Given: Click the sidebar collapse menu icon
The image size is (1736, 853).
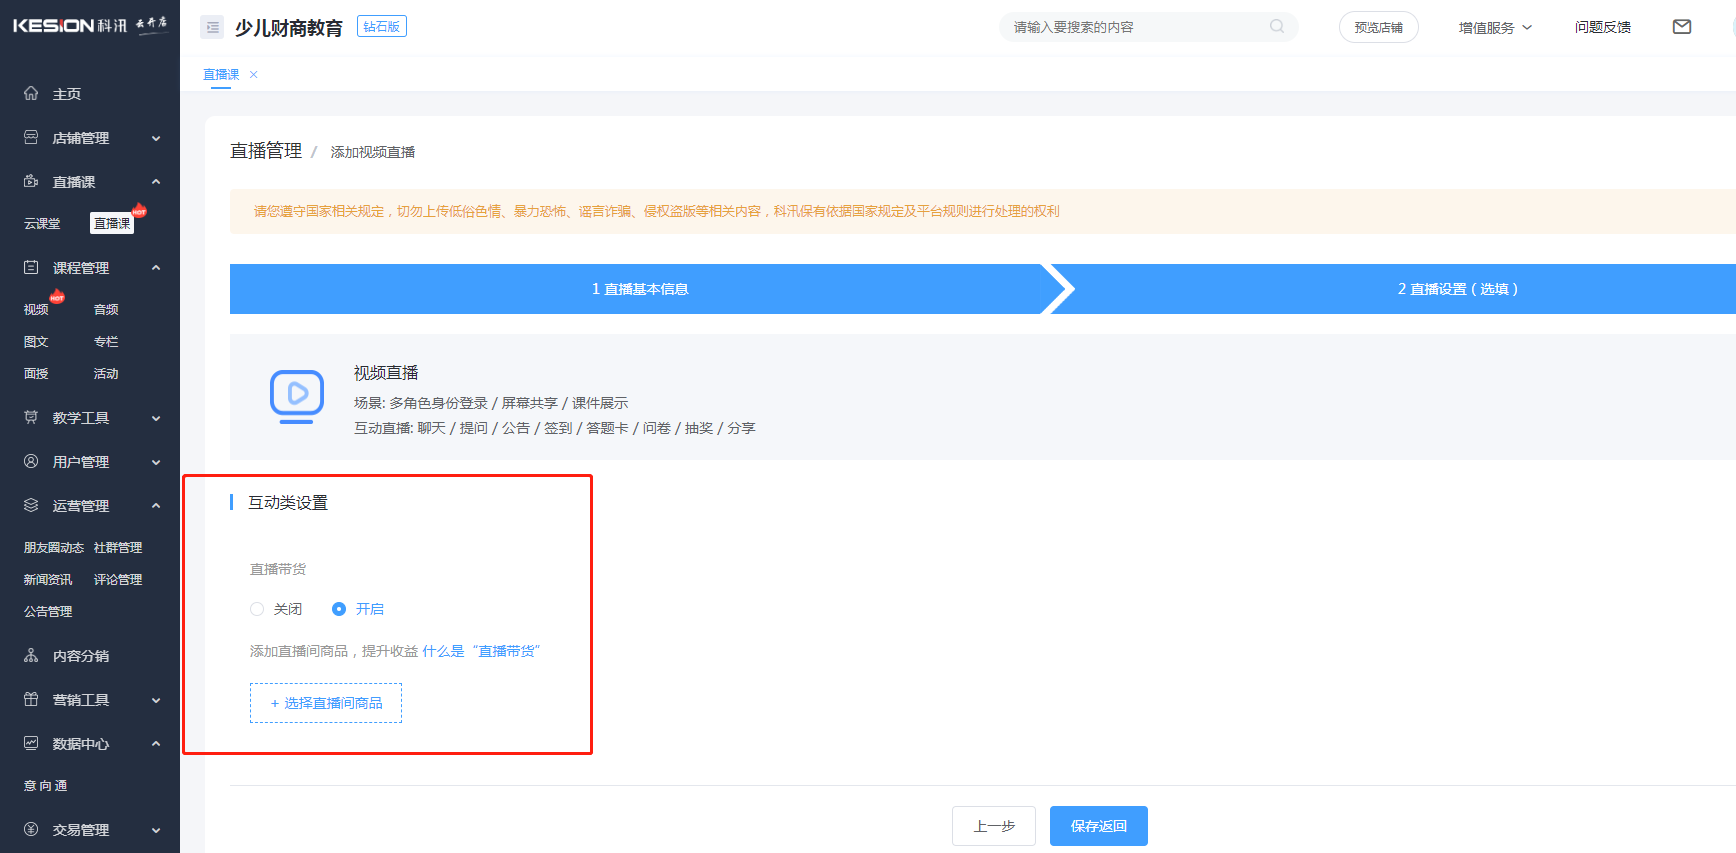Looking at the screenshot, I should (x=212, y=27).
